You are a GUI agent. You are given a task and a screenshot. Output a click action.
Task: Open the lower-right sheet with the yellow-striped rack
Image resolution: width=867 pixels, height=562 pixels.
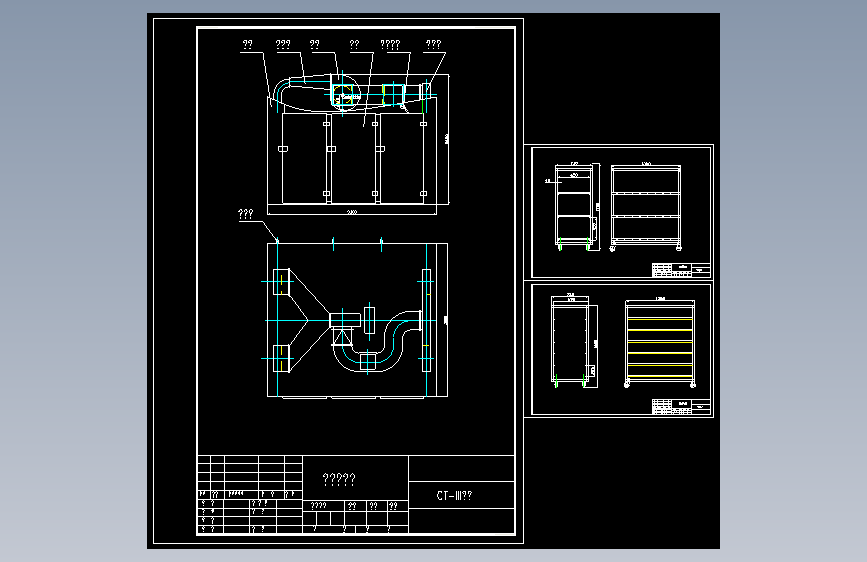(621, 350)
